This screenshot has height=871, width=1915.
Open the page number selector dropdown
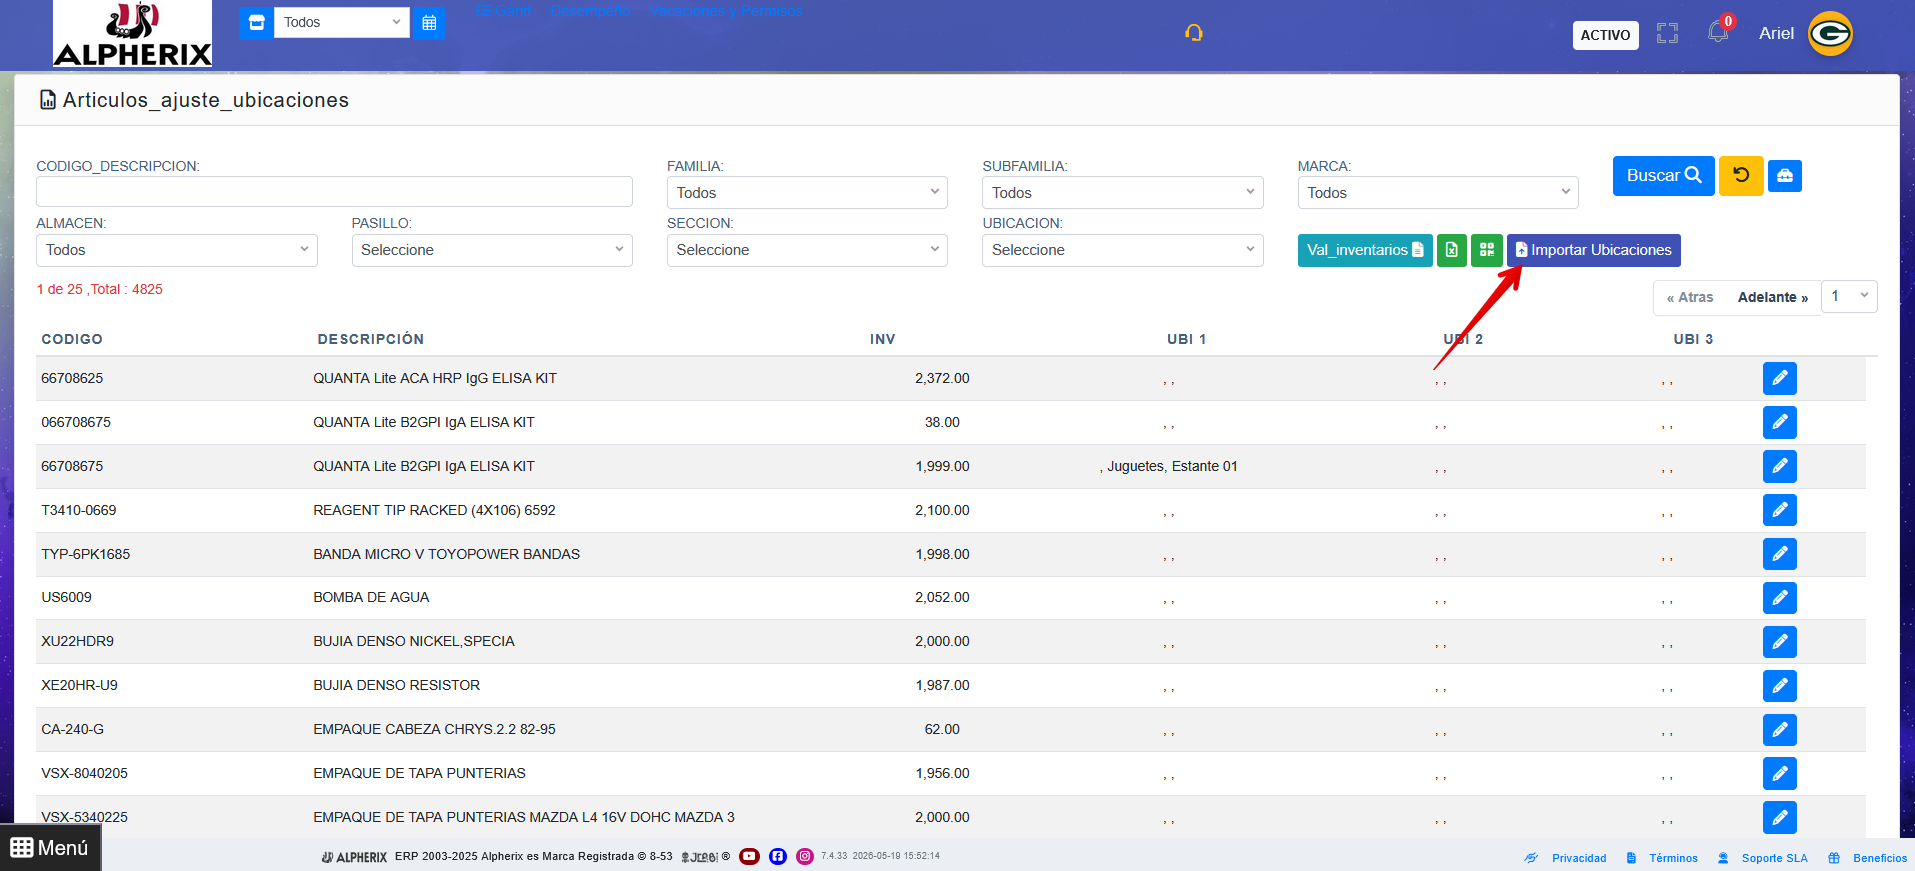(1849, 297)
